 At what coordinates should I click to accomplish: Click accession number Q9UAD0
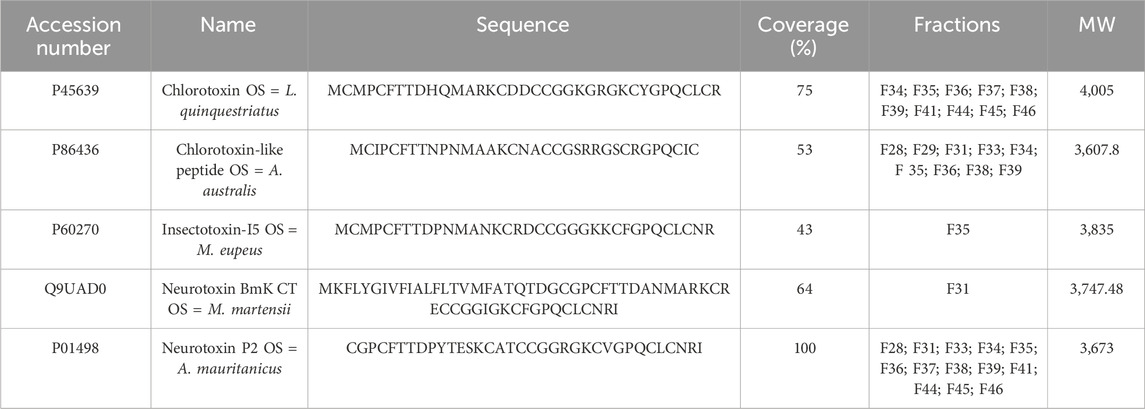click(75, 290)
